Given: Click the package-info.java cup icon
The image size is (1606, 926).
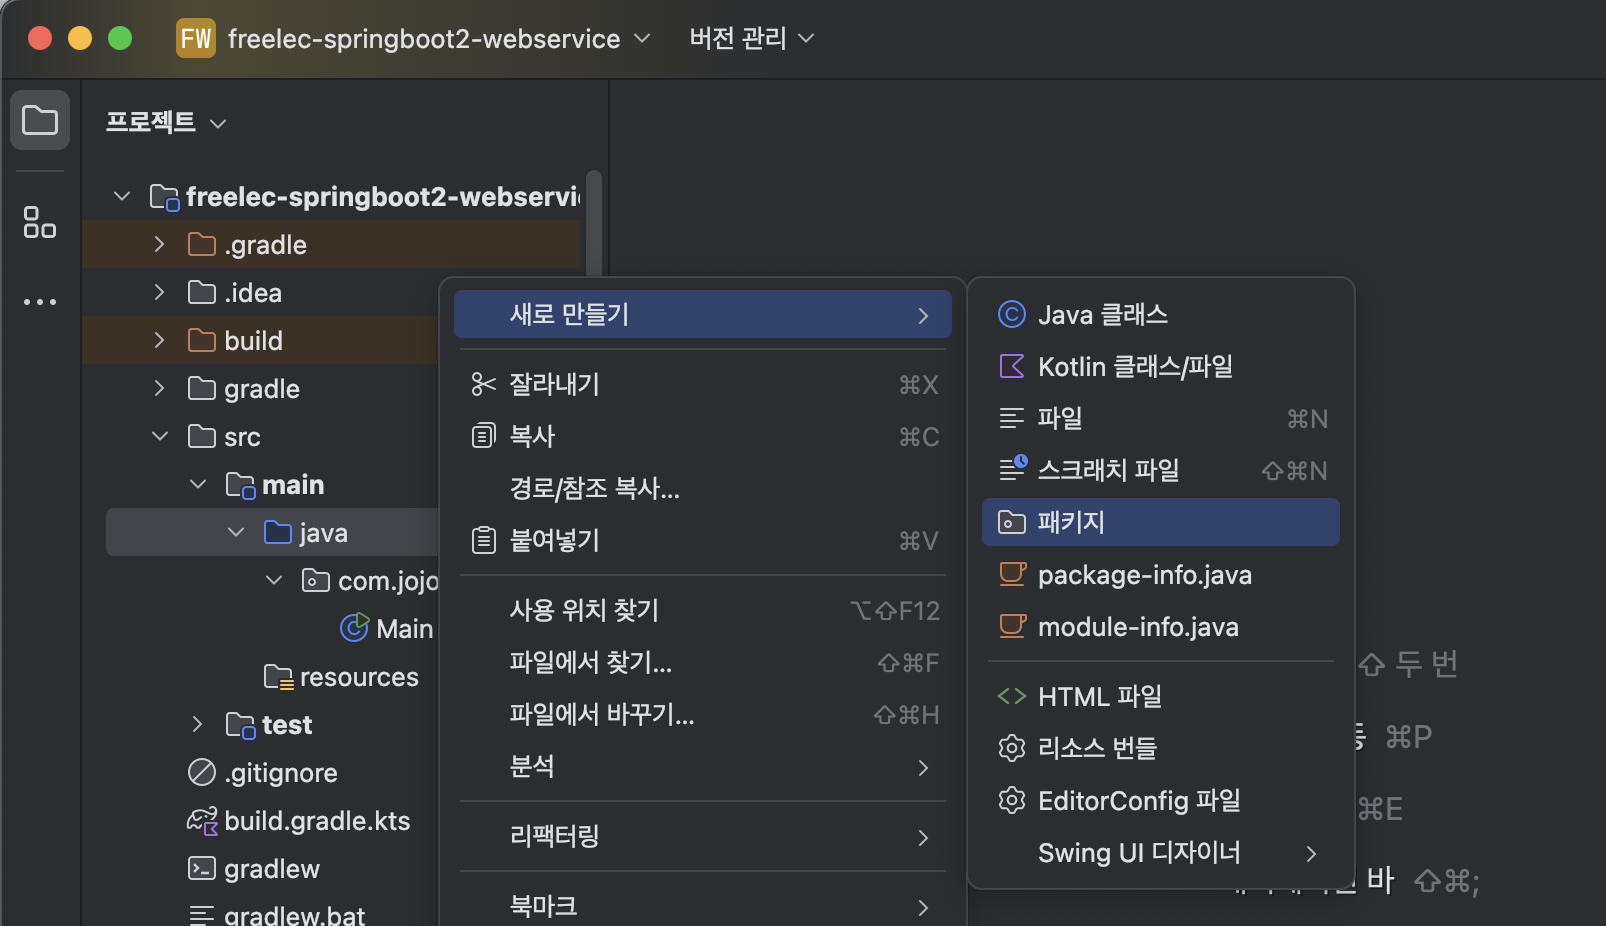Looking at the screenshot, I should (x=1012, y=574).
